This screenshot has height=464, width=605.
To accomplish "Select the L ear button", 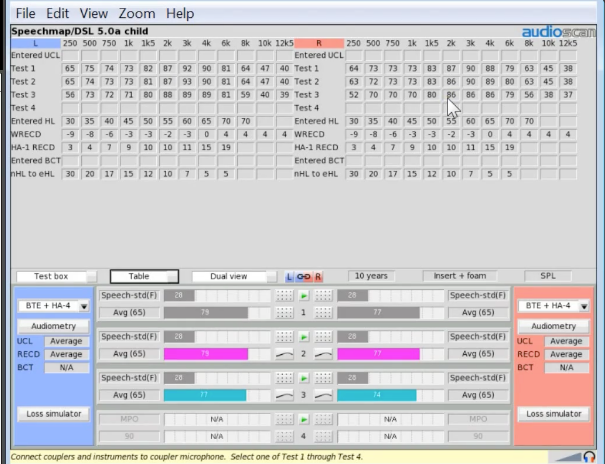I will (289, 277).
